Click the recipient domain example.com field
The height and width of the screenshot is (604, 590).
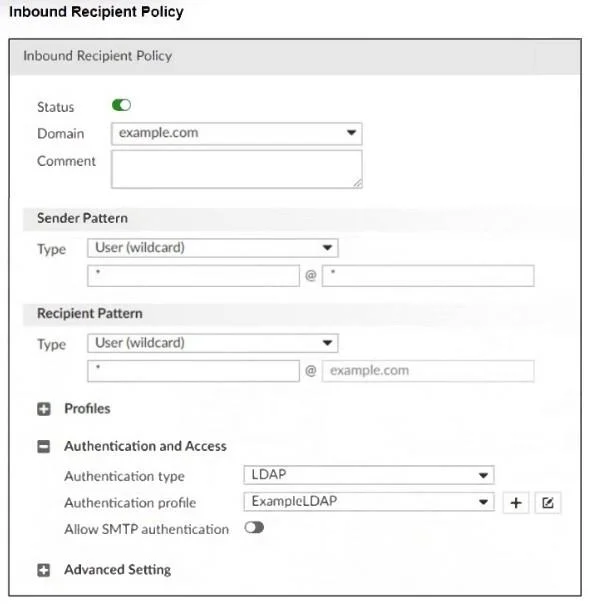[428, 371]
